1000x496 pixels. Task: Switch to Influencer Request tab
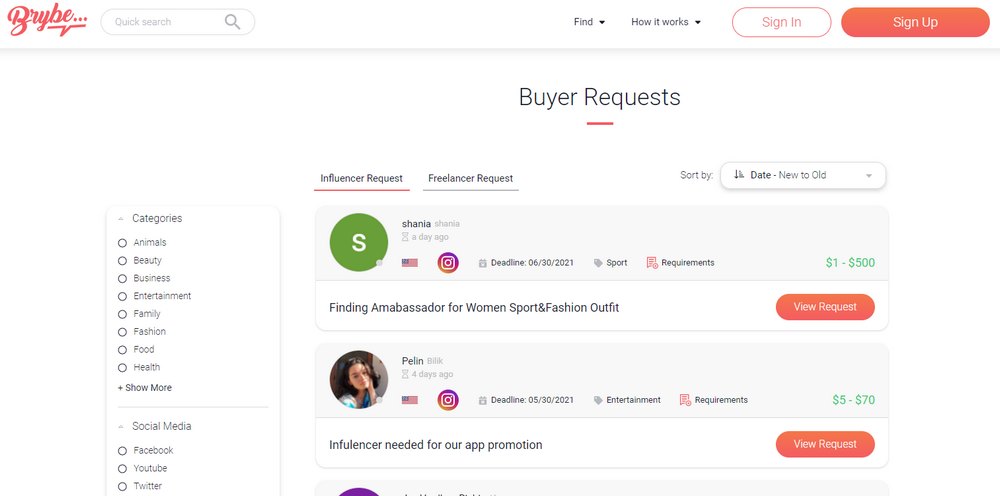tap(362, 179)
